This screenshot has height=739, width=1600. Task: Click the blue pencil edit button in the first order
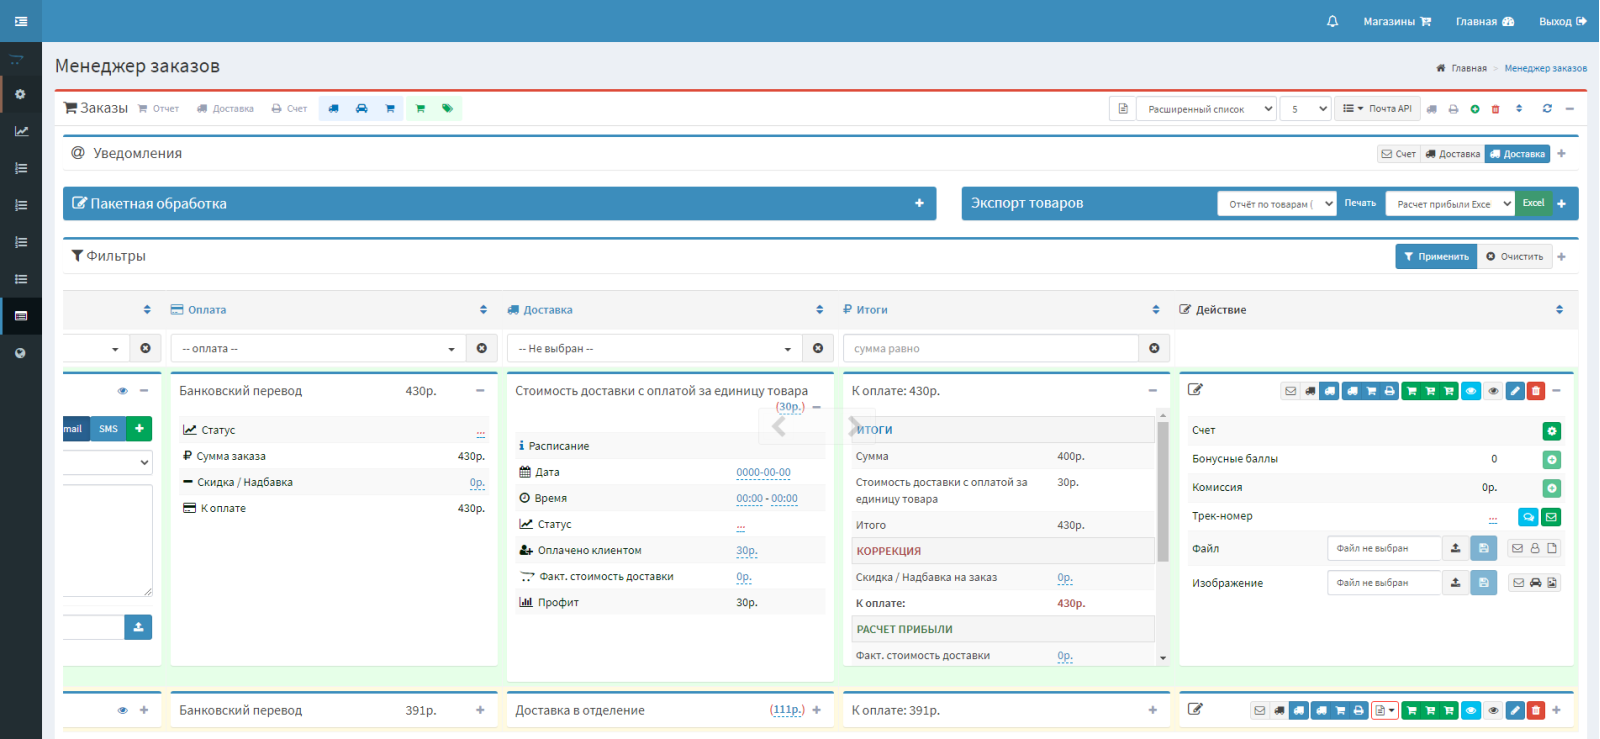[x=1515, y=391]
